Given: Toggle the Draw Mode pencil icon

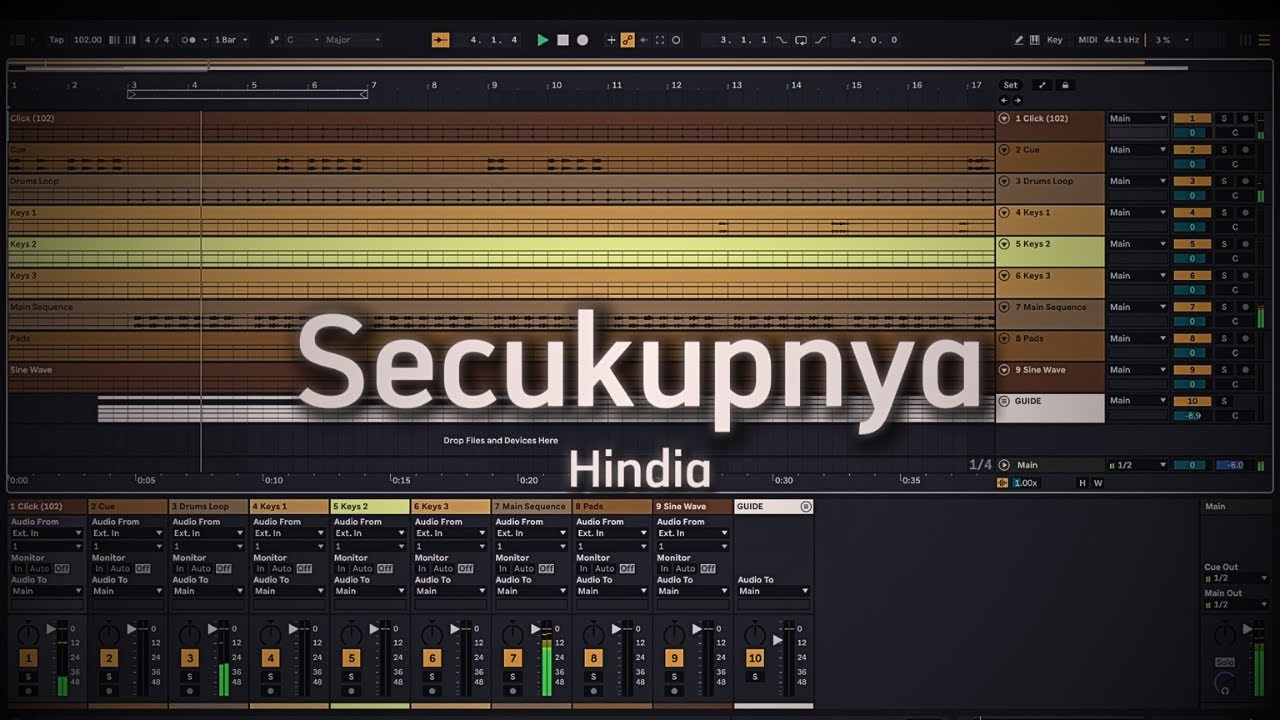Looking at the screenshot, I should click(x=1019, y=40).
